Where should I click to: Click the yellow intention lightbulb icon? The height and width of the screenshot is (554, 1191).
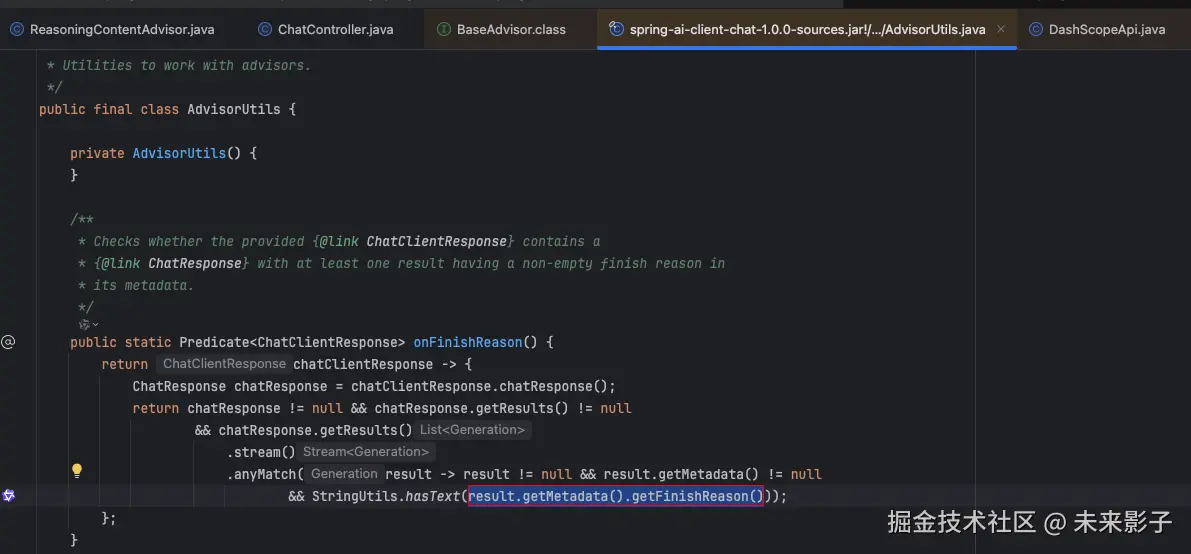coord(77,470)
